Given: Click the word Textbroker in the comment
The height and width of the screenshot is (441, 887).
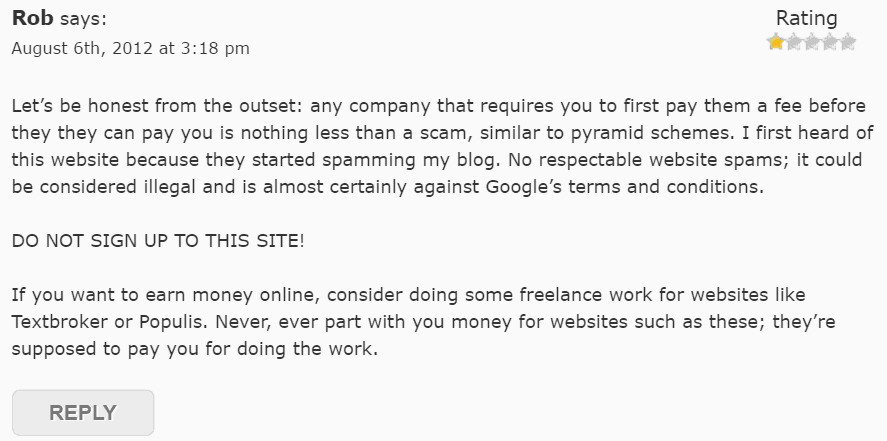Looking at the screenshot, I should click(x=59, y=322).
